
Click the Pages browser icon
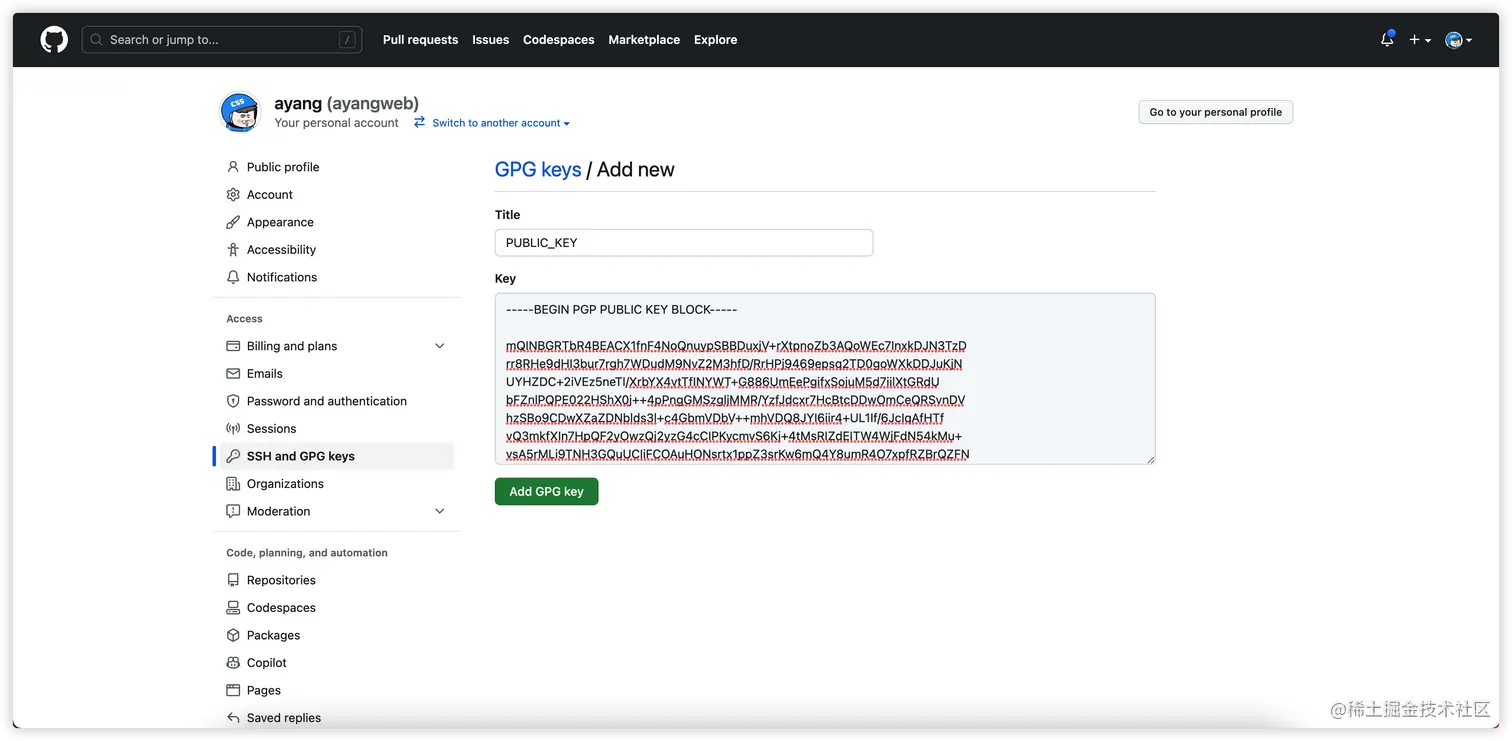click(233, 690)
